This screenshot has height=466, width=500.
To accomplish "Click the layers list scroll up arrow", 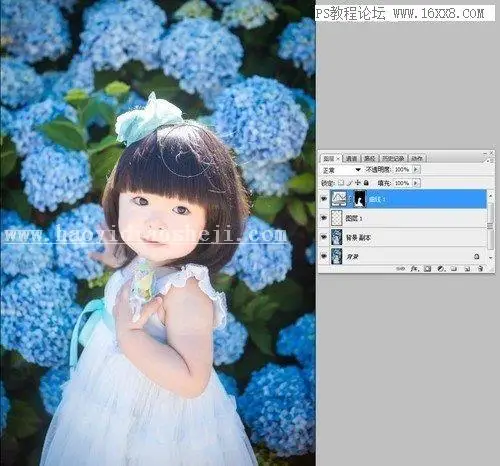I will [491, 196].
